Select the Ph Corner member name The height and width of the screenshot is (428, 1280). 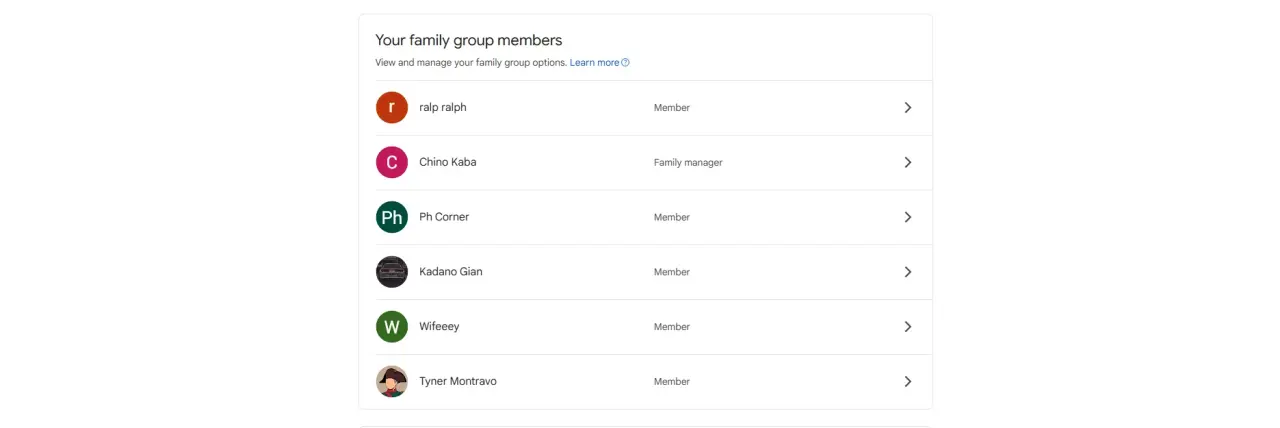(x=444, y=217)
